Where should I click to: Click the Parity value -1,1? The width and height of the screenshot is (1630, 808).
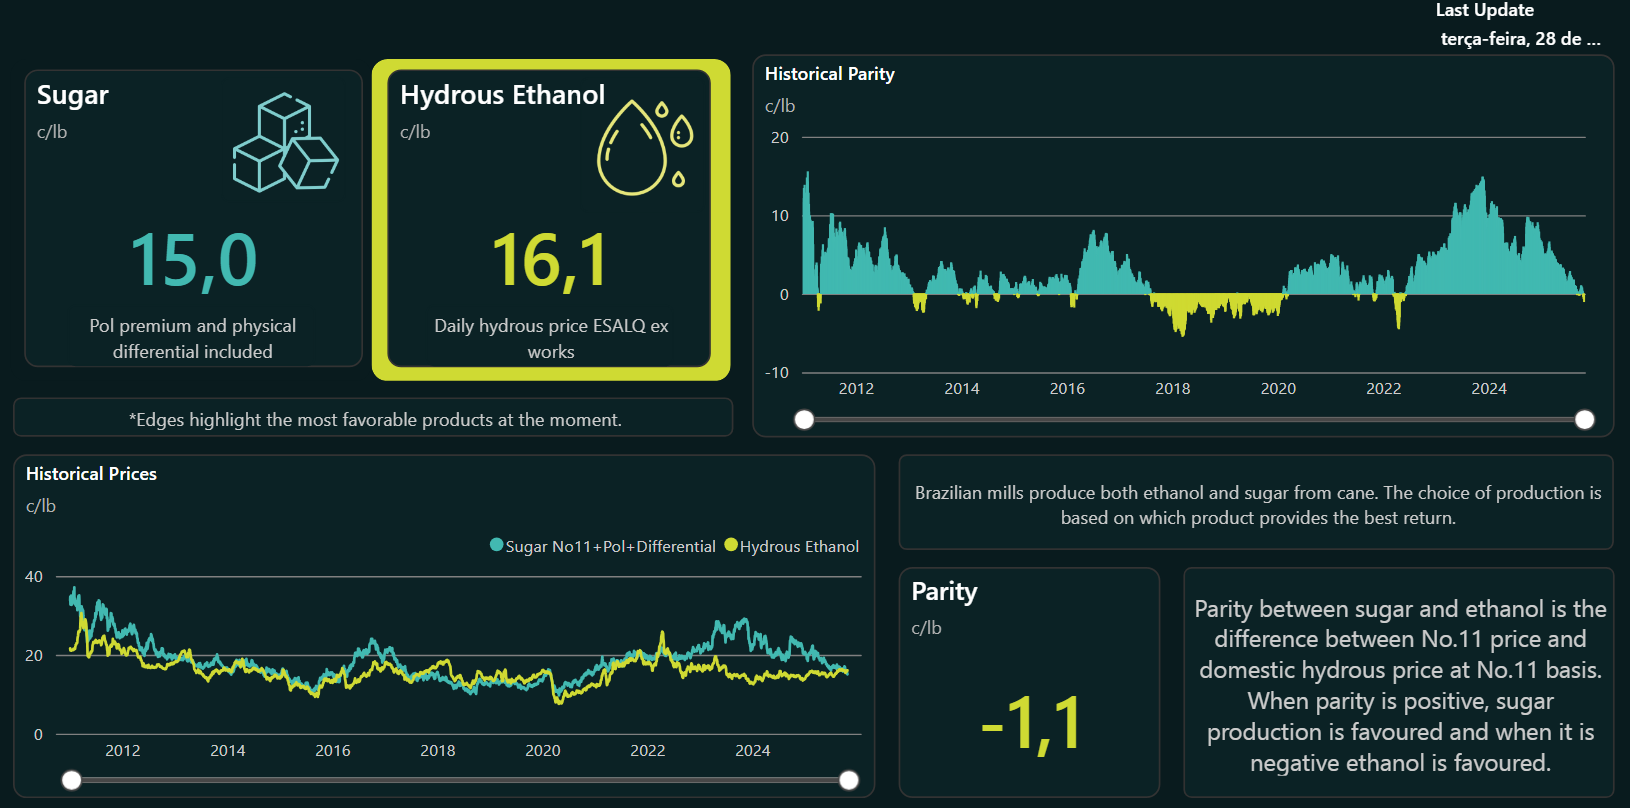(x=1030, y=723)
